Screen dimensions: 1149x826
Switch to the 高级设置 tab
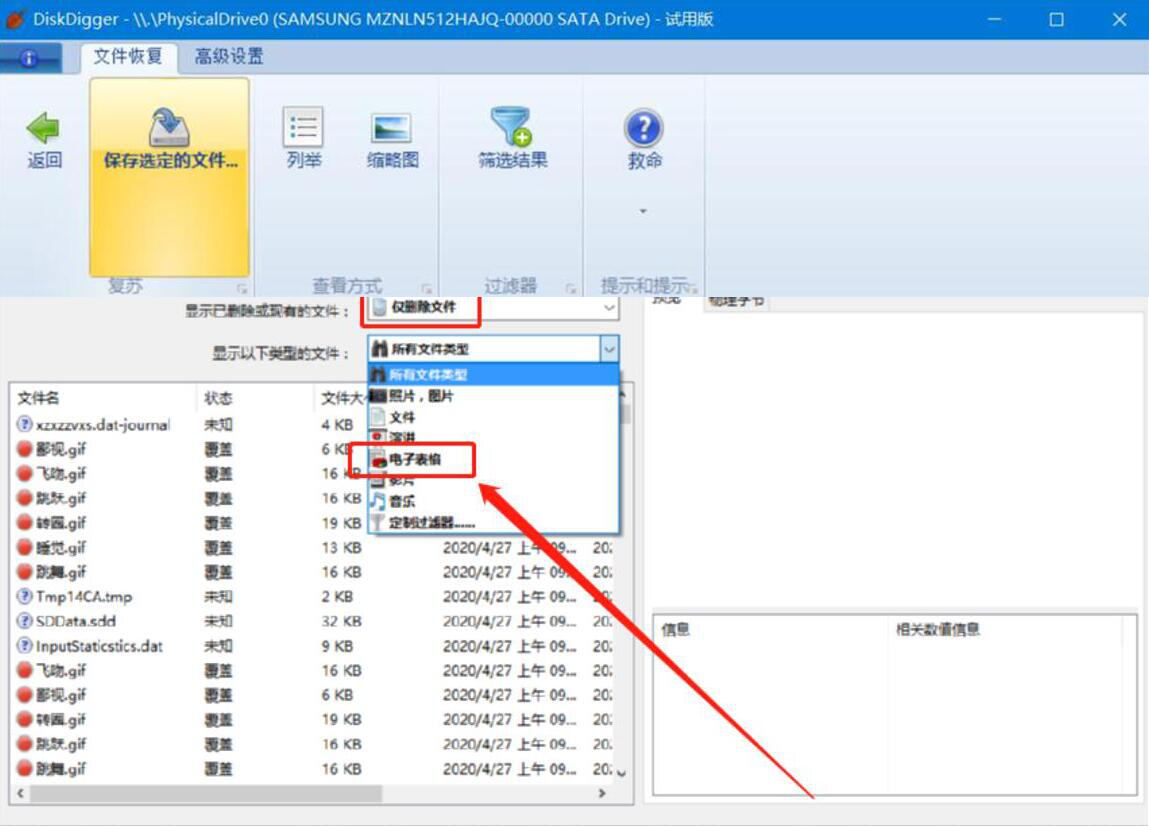coord(229,56)
